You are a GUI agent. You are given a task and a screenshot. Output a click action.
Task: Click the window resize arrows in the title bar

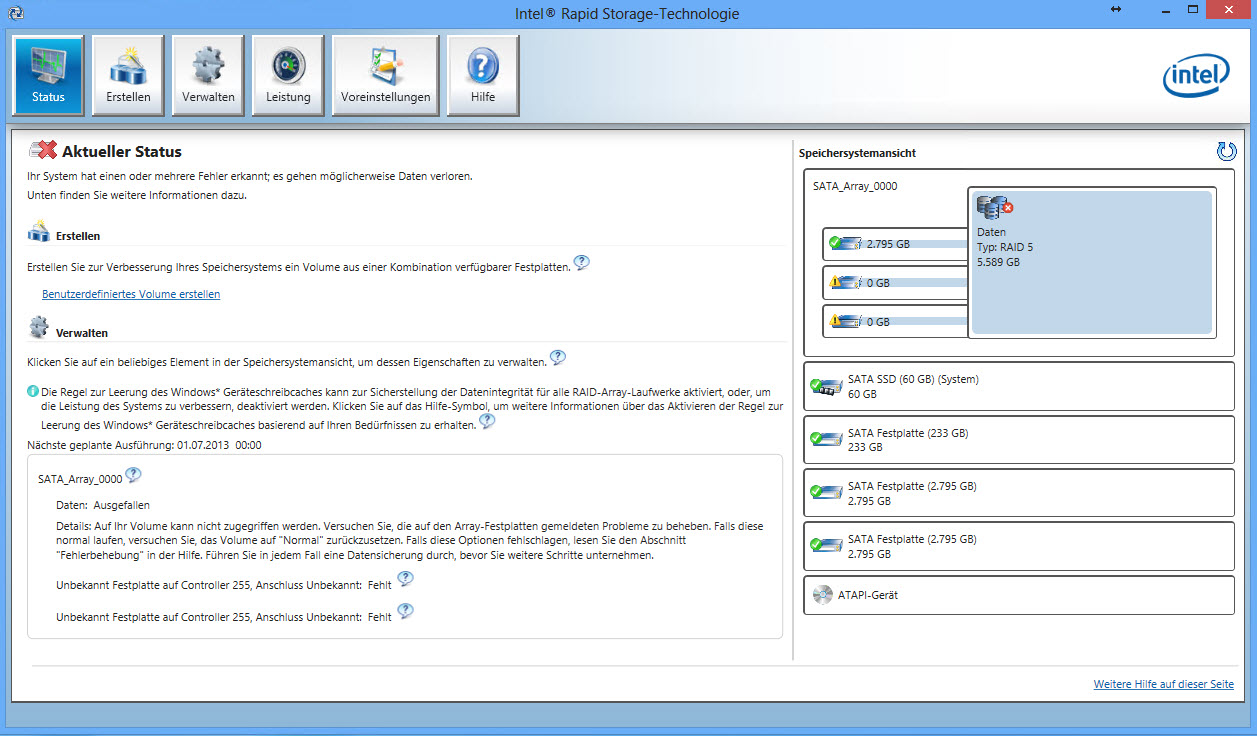coord(1117,10)
